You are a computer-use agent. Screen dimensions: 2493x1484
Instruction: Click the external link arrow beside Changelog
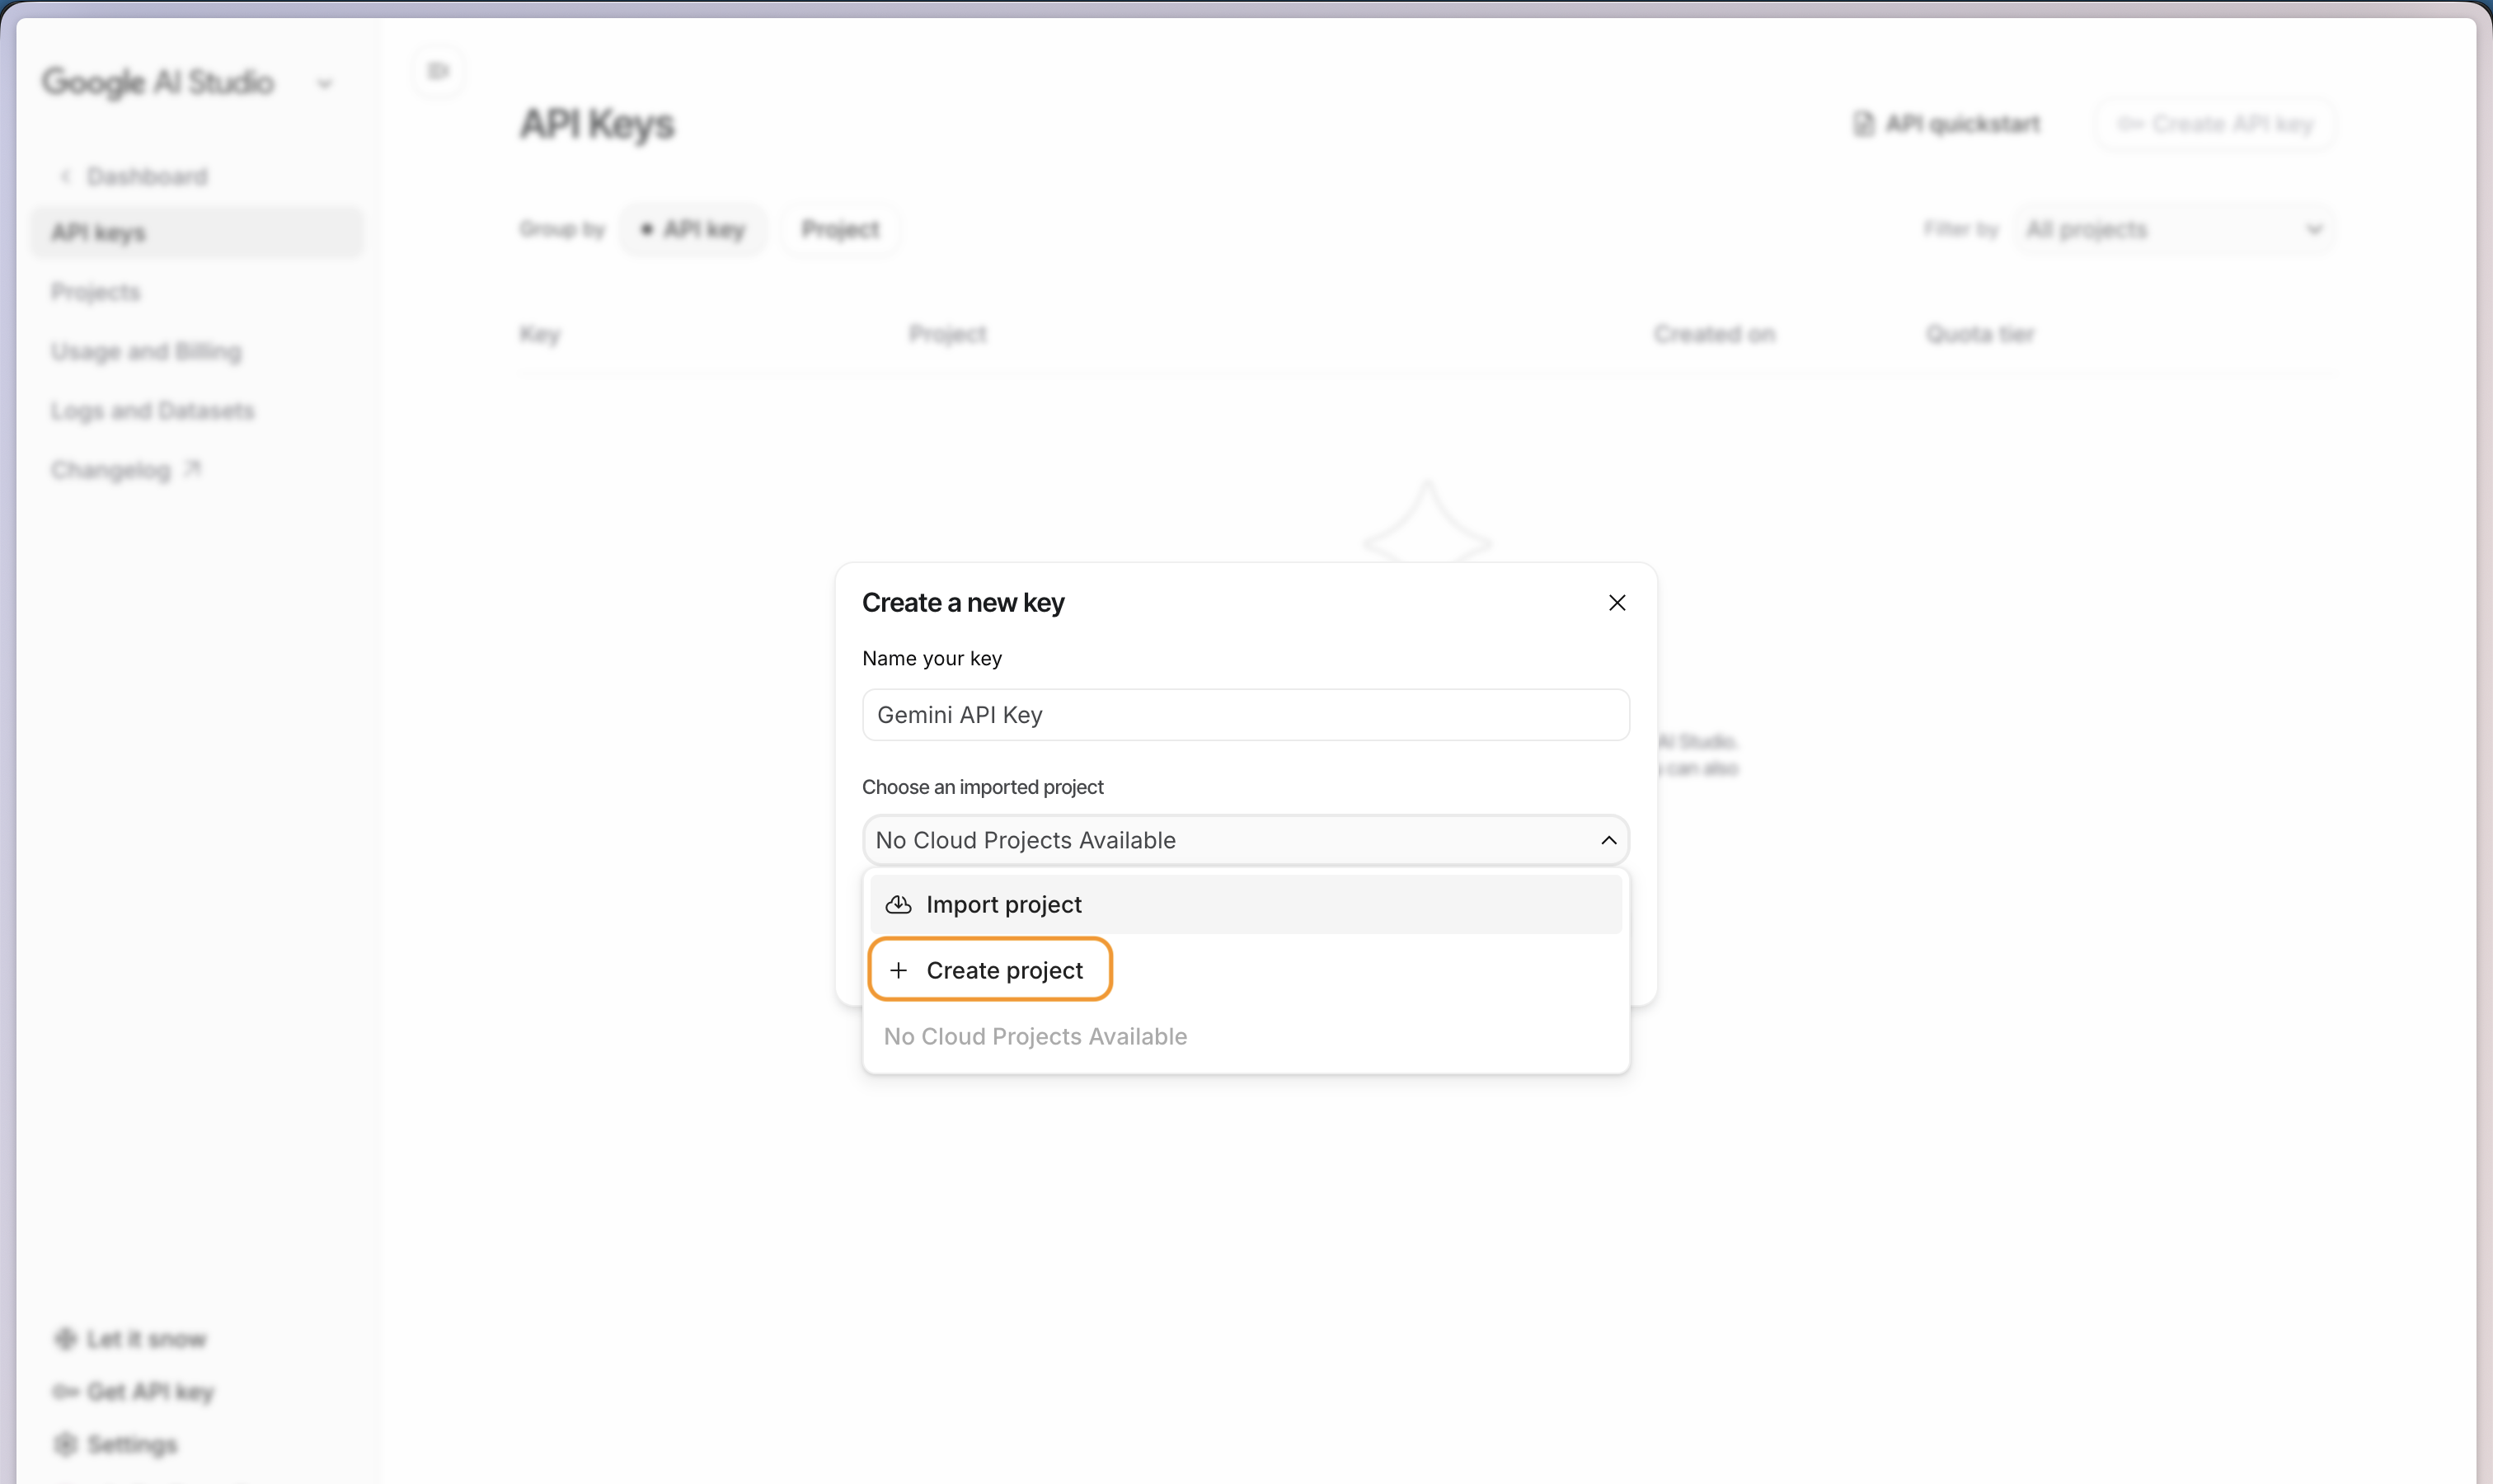[x=193, y=468]
